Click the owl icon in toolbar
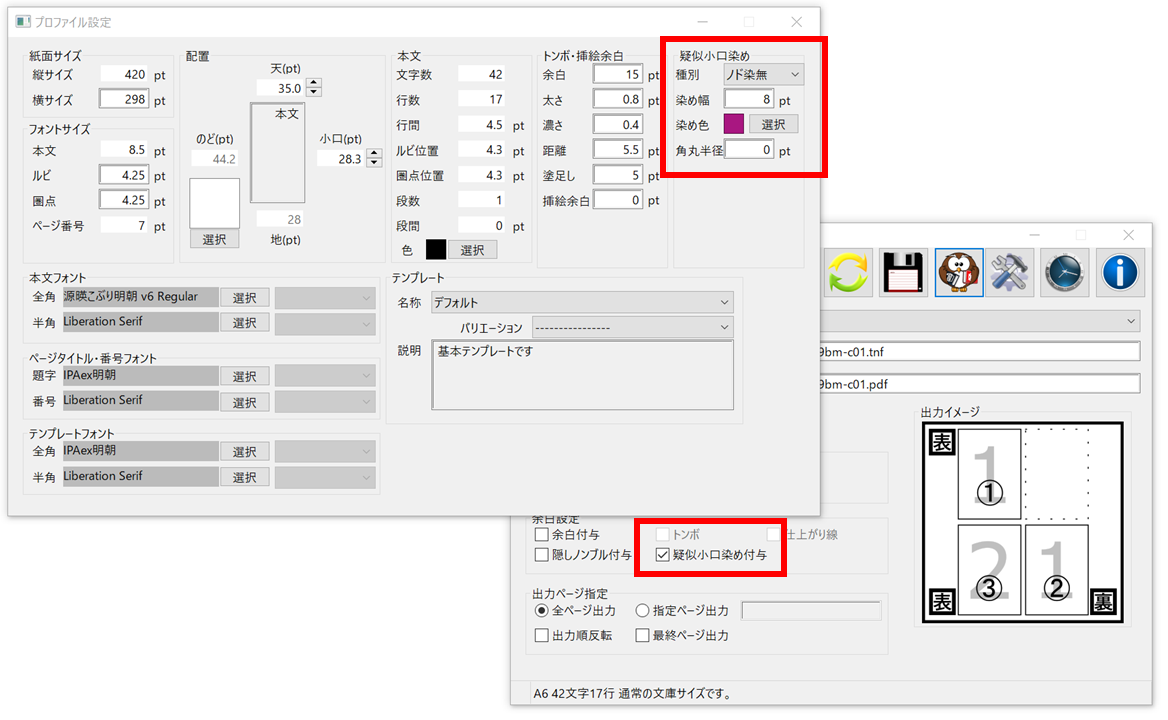 tap(959, 273)
